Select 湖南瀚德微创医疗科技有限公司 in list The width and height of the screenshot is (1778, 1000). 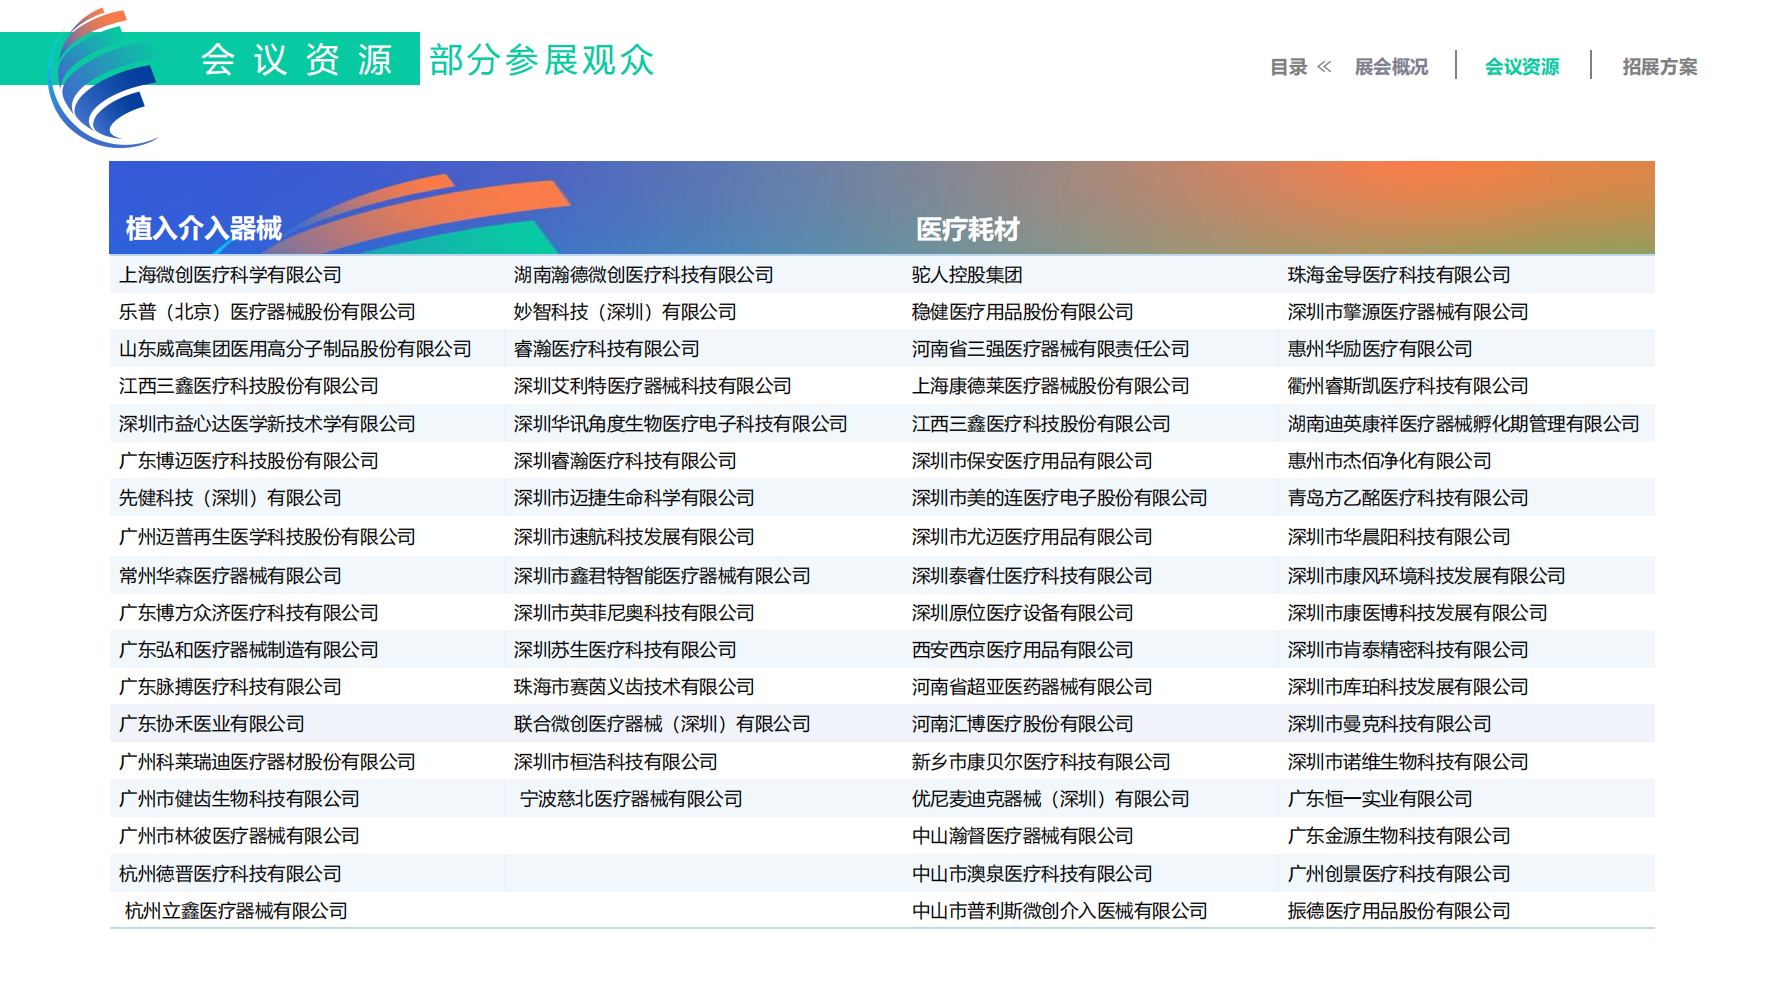643,275
